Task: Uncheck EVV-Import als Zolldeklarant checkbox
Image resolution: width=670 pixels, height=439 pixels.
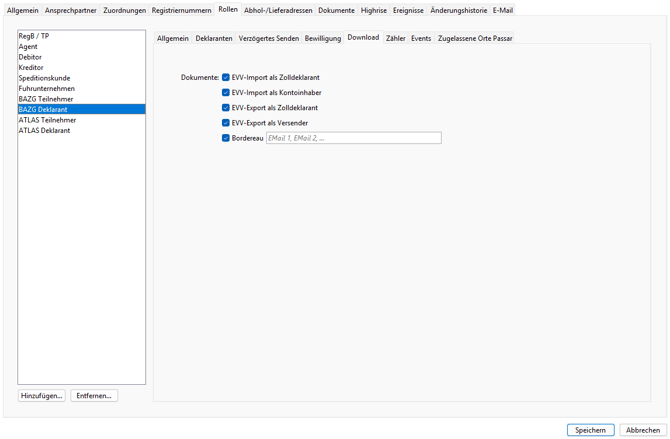Action: (226, 77)
